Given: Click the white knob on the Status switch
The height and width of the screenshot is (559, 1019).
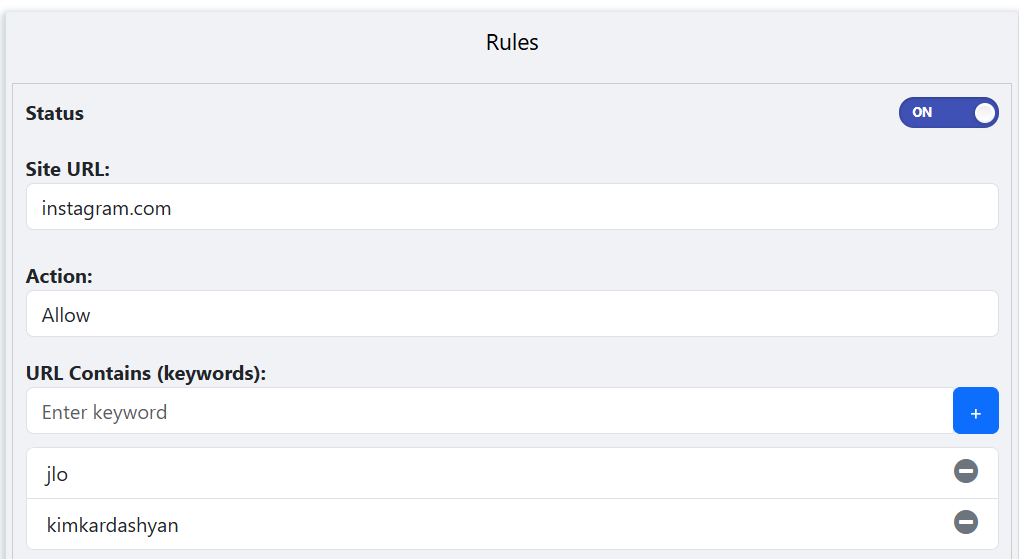Looking at the screenshot, I should tap(984, 113).
